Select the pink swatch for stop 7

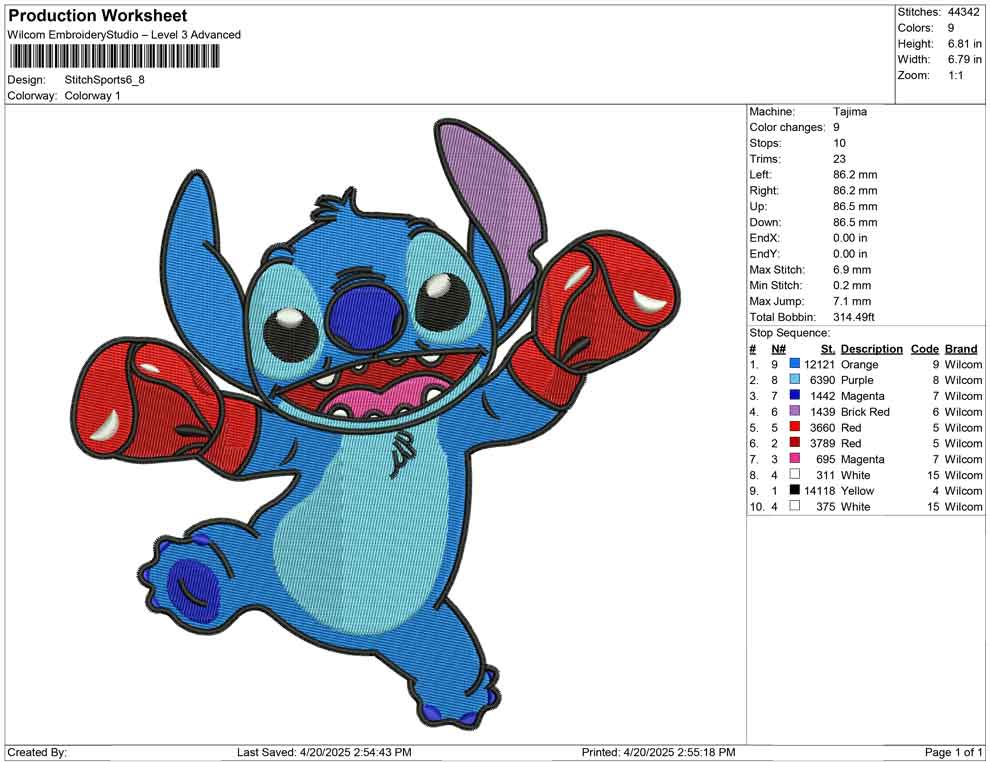(x=794, y=458)
